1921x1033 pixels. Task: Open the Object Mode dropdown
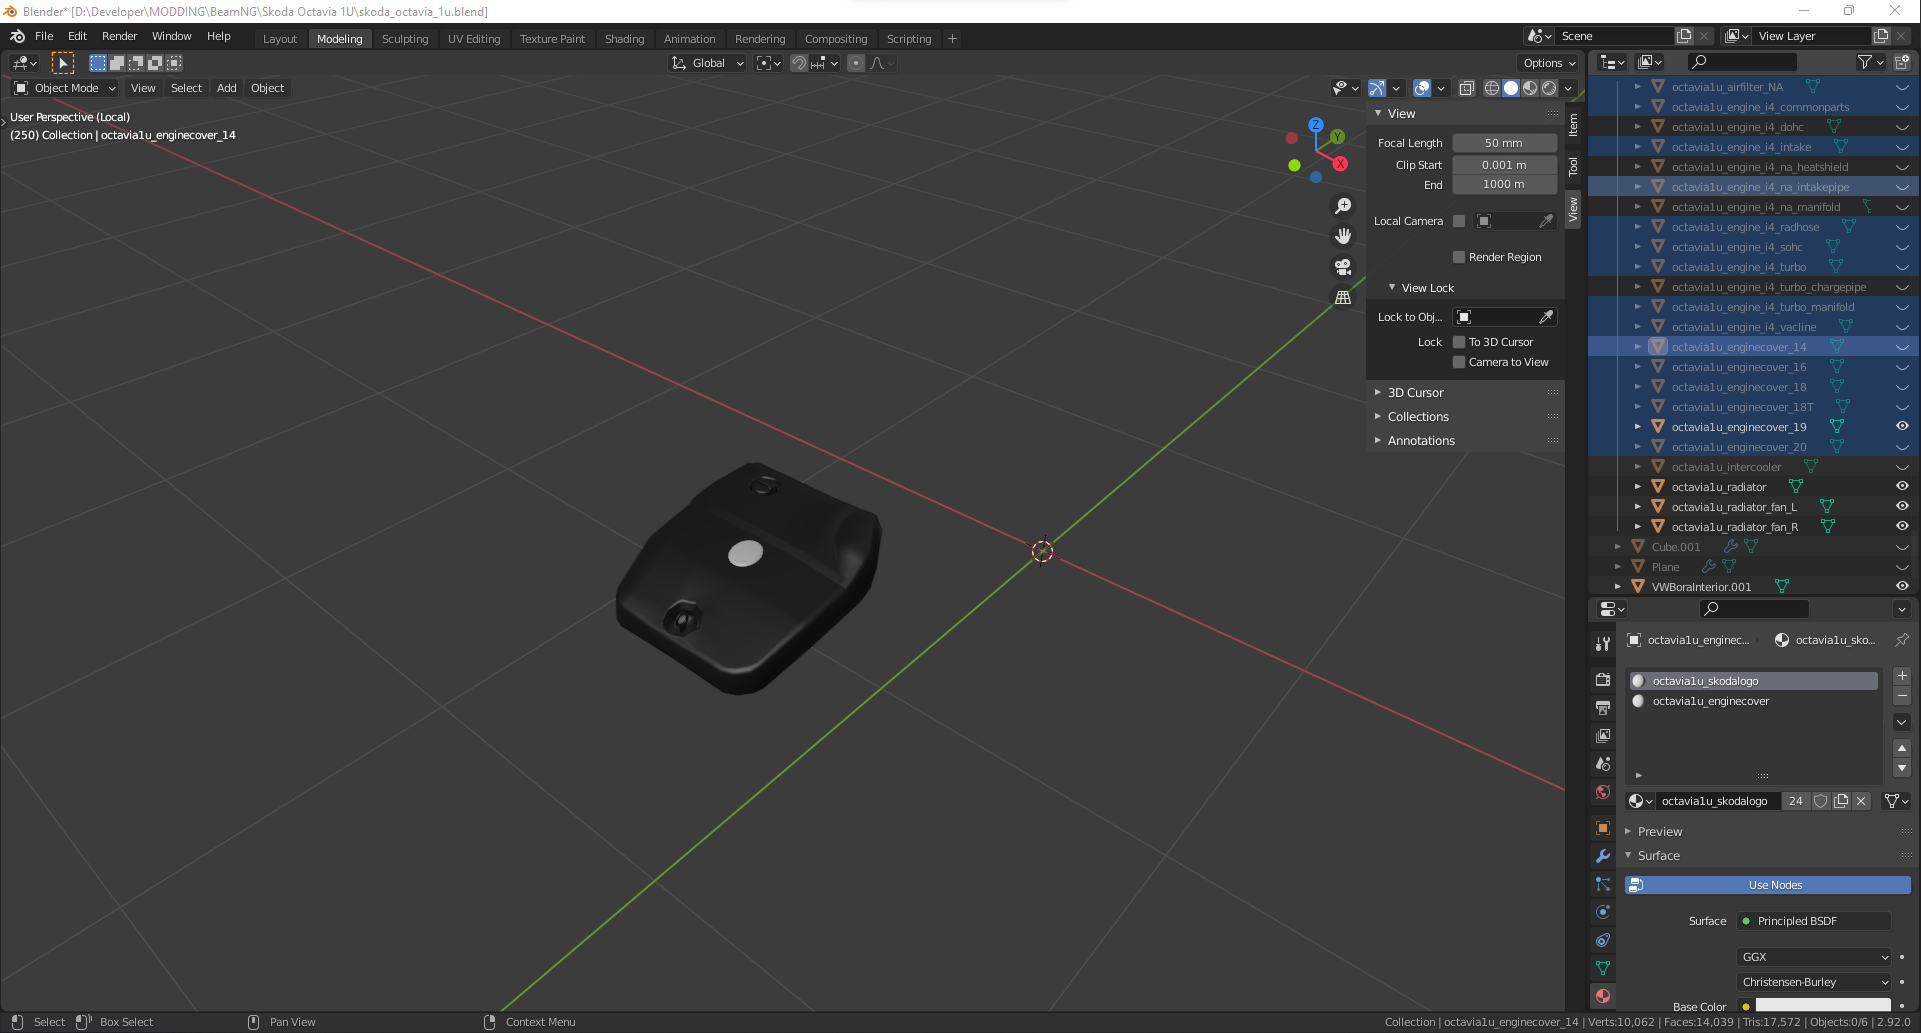click(66, 88)
